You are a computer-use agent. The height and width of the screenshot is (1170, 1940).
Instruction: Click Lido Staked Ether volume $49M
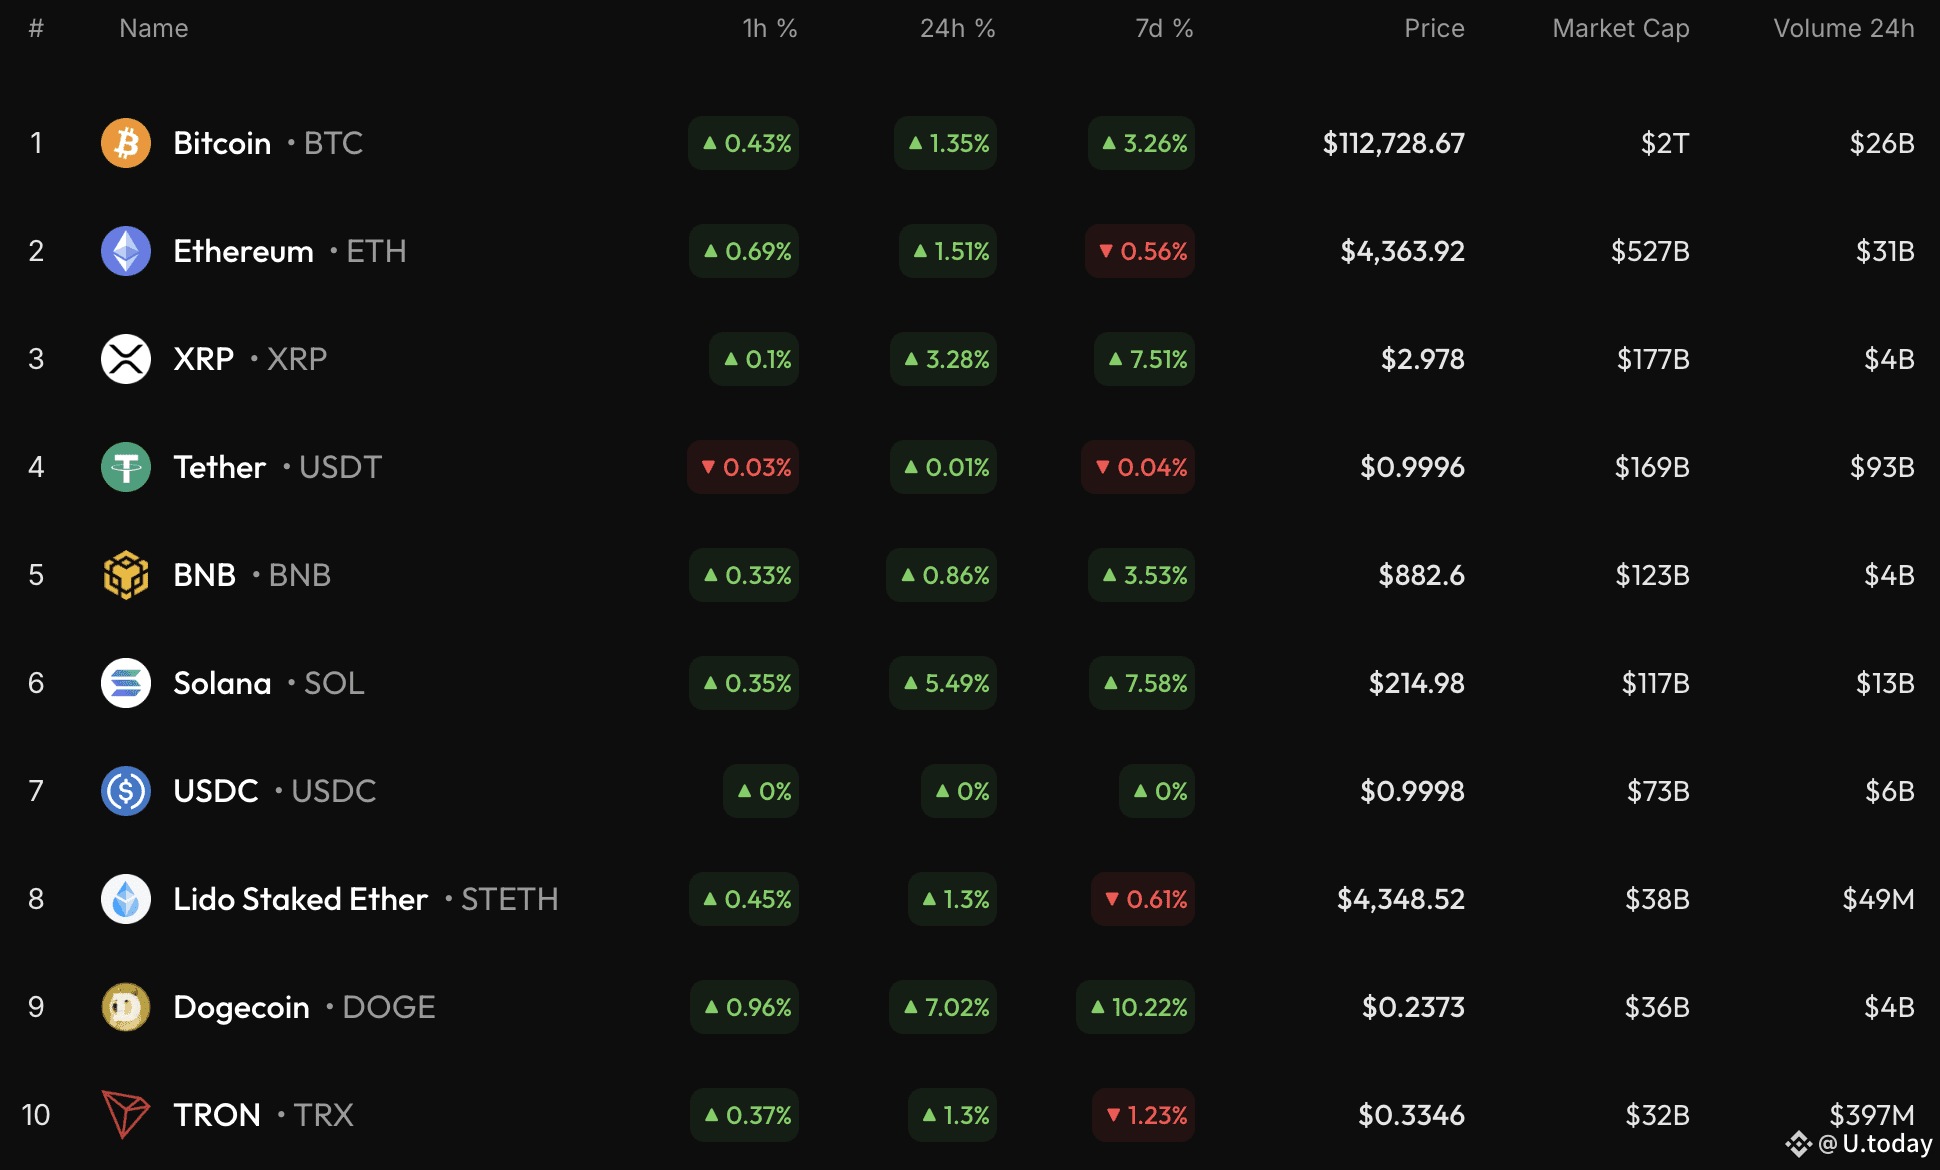pos(1878,899)
